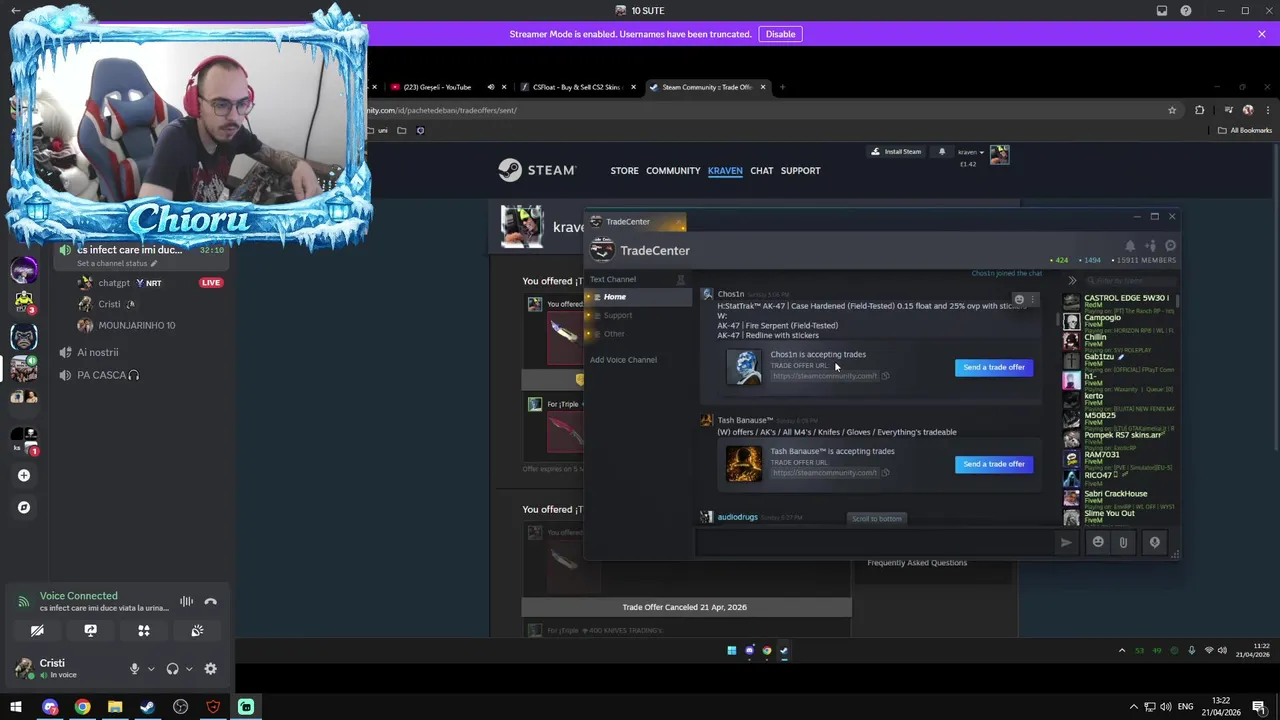Mute Discord microphone
Viewport: 1280px width, 720px height.
click(134, 669)
